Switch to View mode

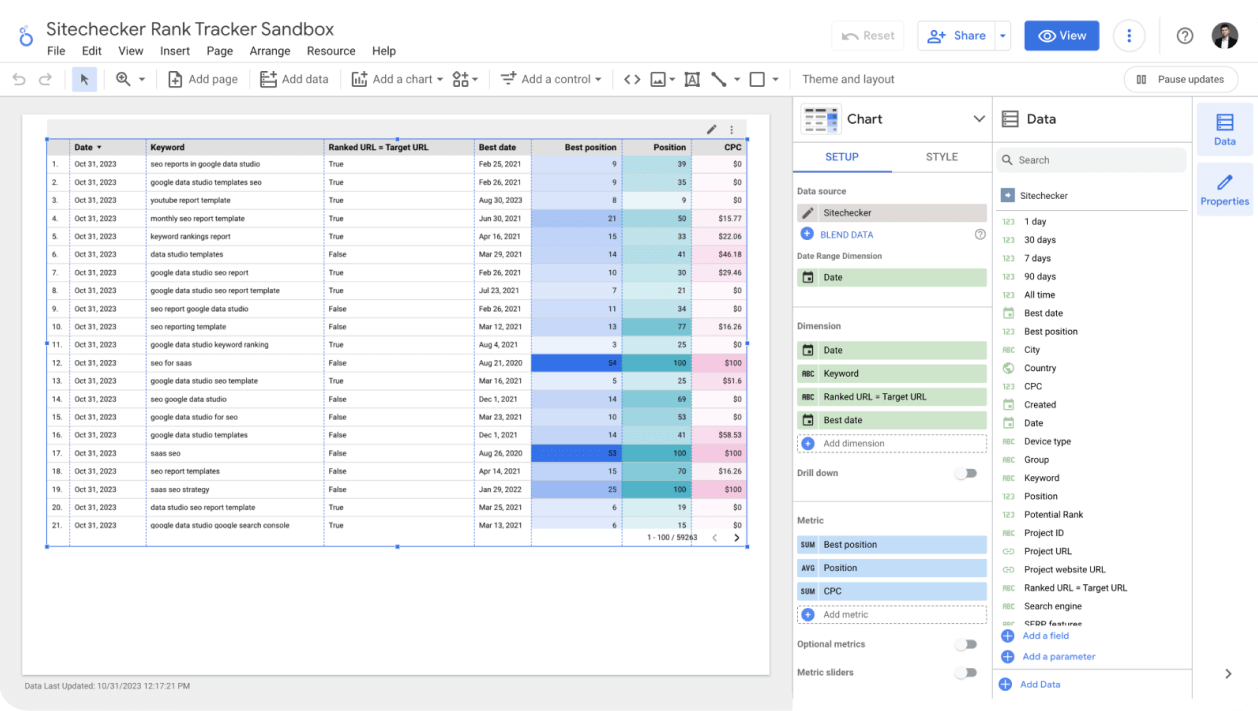tap(1062, 36)
